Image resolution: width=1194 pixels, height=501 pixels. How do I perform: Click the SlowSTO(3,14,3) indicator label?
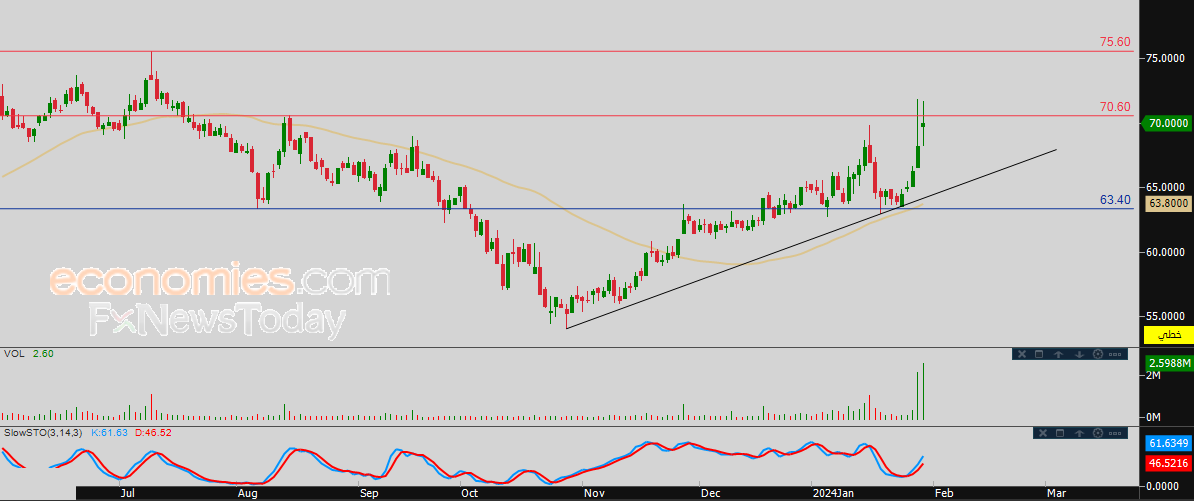[x=44, y=432]
